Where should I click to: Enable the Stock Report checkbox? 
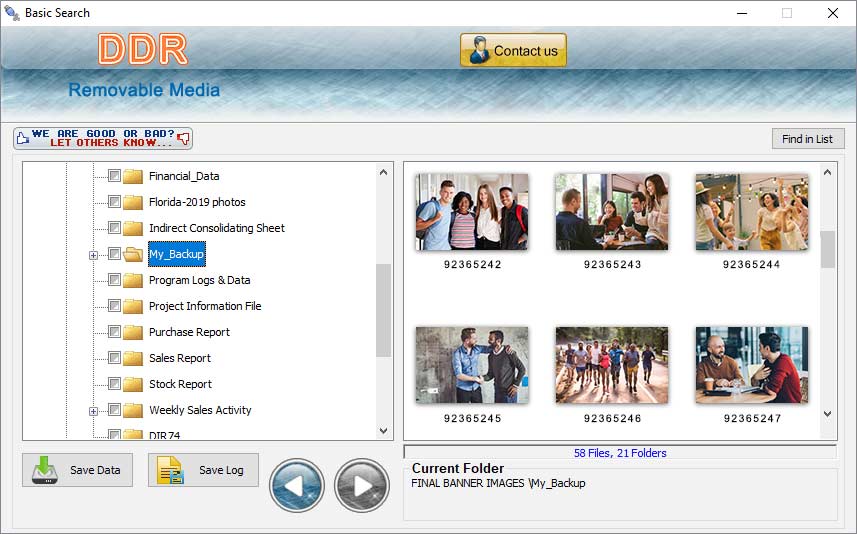point(114,383)
